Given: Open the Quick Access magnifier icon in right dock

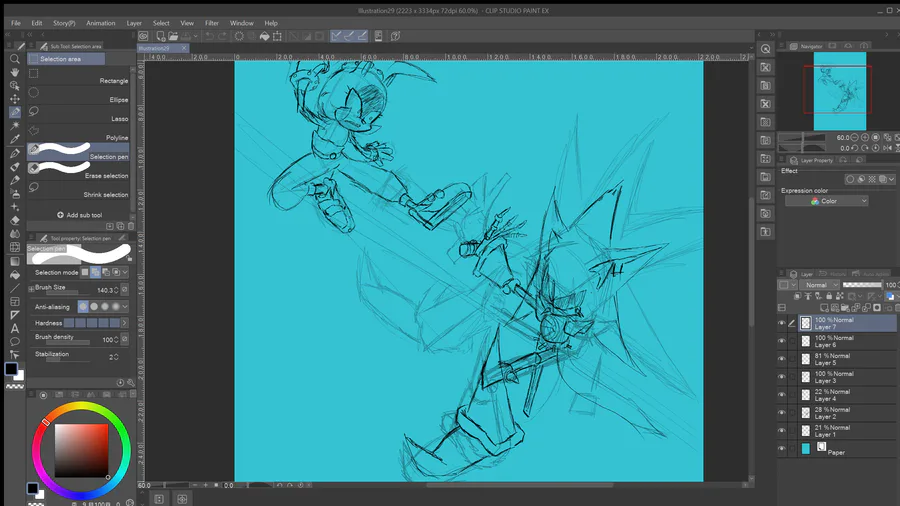Looking at the screenshot, I should tap(765, 49).
